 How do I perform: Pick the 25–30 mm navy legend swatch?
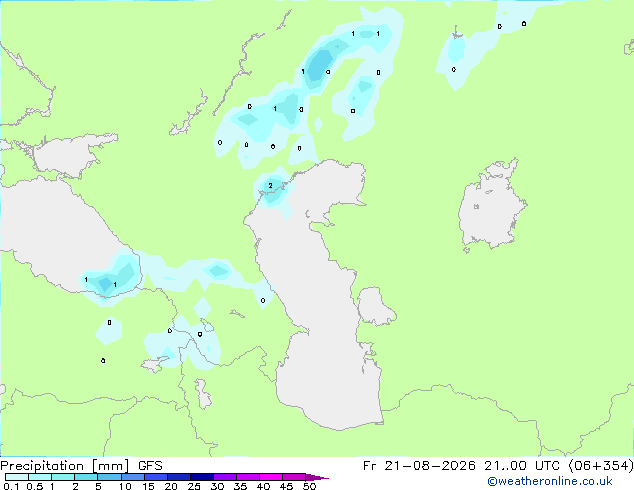click(x=202, y=477)
